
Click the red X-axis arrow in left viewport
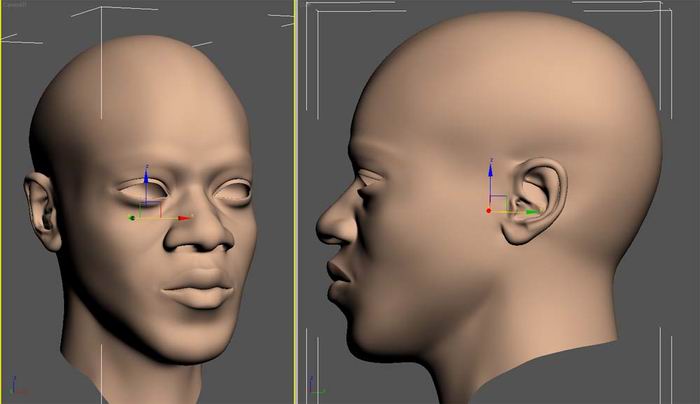click(x=185, y=217)
